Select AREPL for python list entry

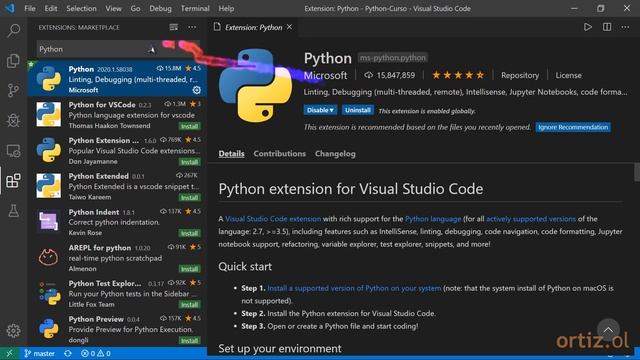pyautogui.click(x=118, y=258)
